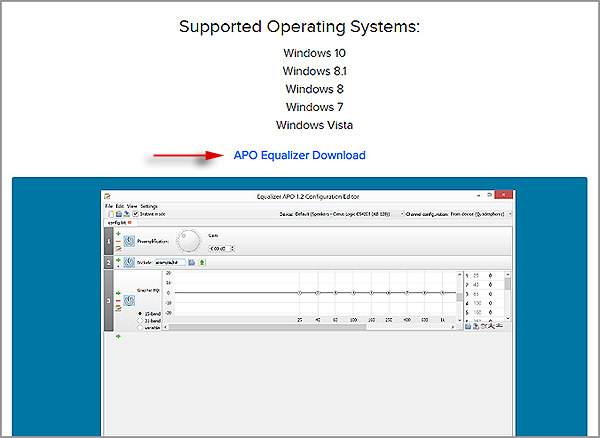
Task: Click the edit-text icon on Graphic EQ row
Action: point(118,308)
